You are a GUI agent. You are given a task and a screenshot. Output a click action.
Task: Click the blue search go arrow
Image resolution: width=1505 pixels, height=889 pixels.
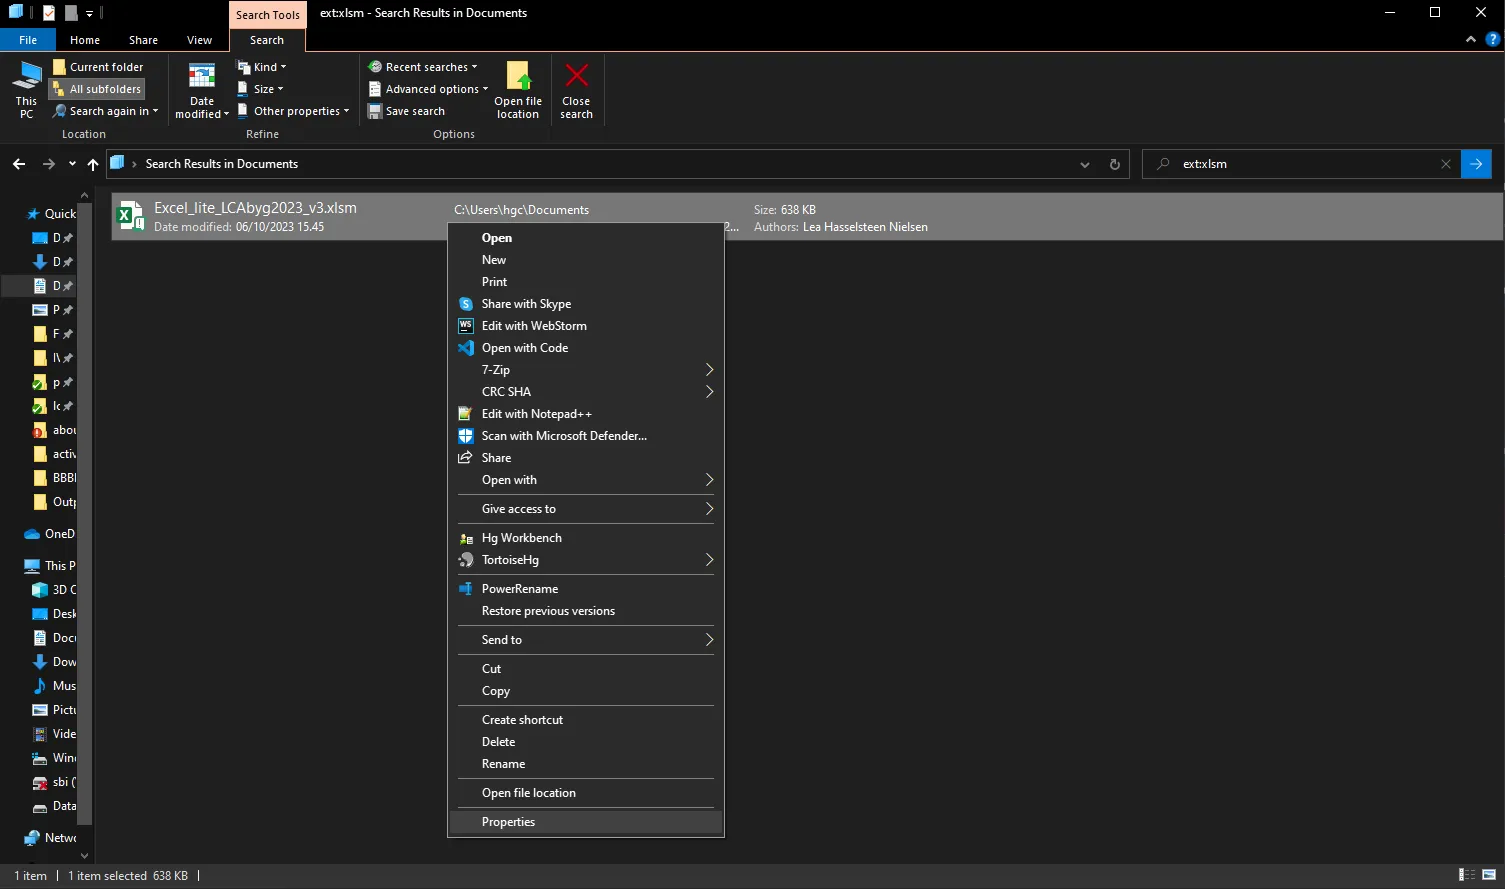[x=1476, y=164]
